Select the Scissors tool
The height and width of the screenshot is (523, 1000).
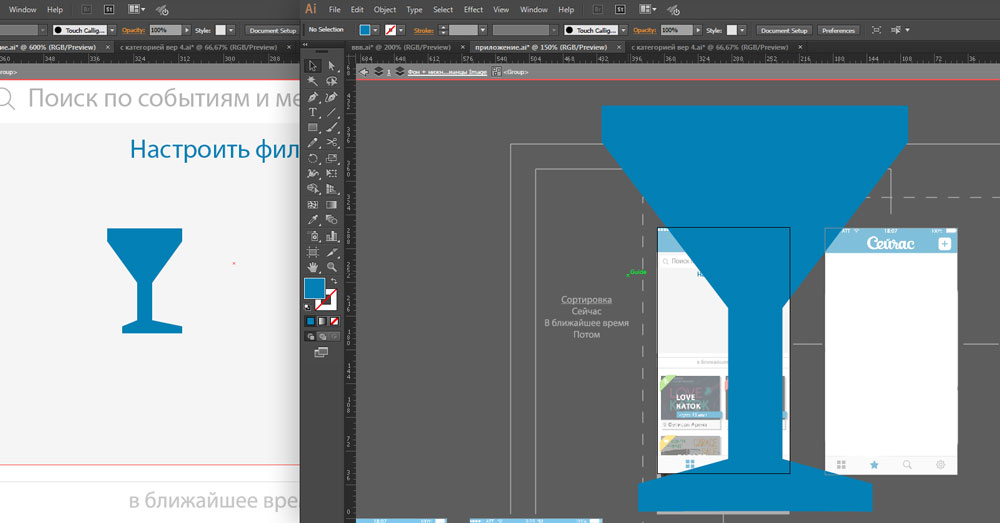click(332, 143)
